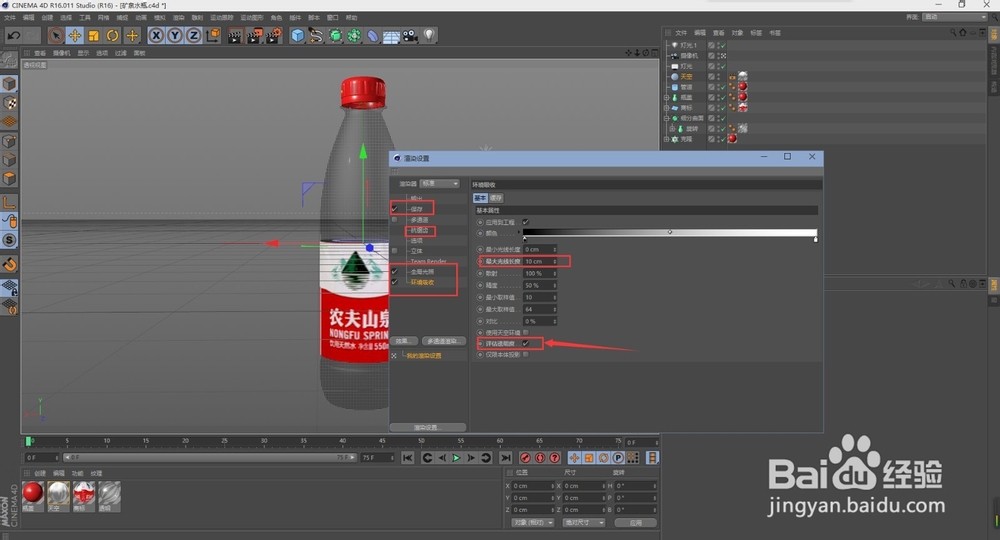Toggle the 环境吸收 checkbox

(394, 282)
